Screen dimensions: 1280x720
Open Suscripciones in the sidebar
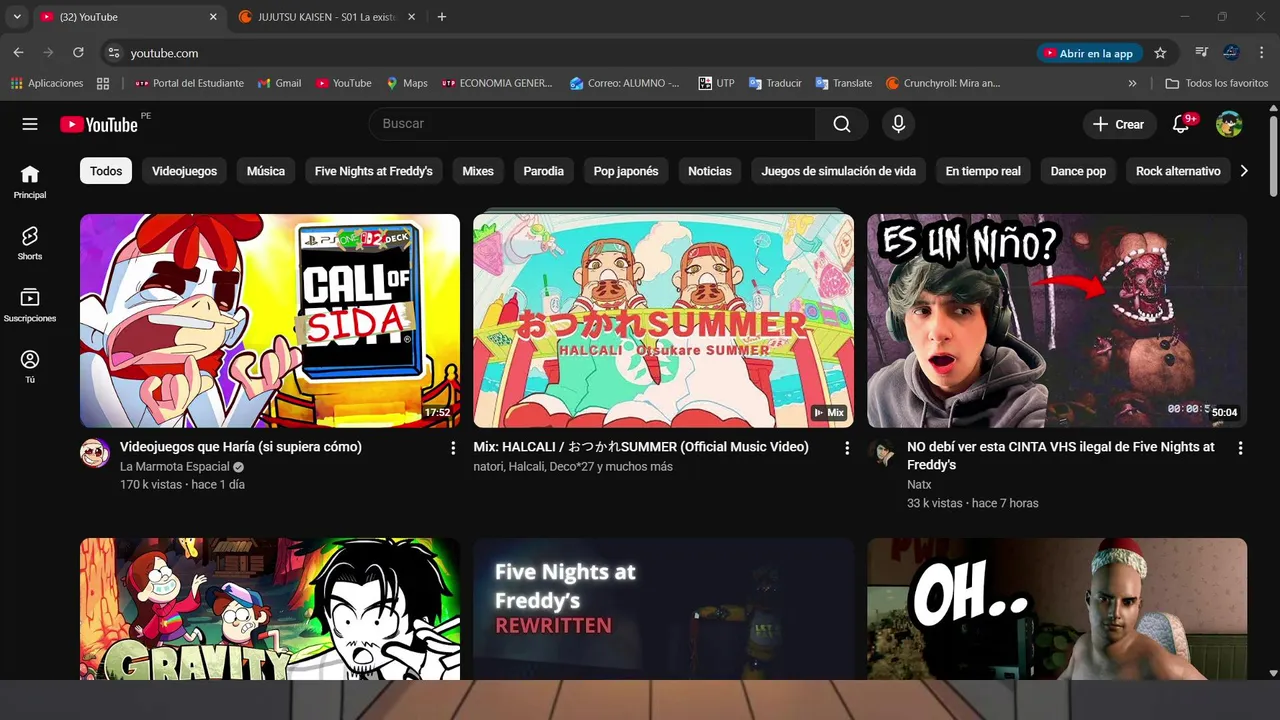pos(30,305)
